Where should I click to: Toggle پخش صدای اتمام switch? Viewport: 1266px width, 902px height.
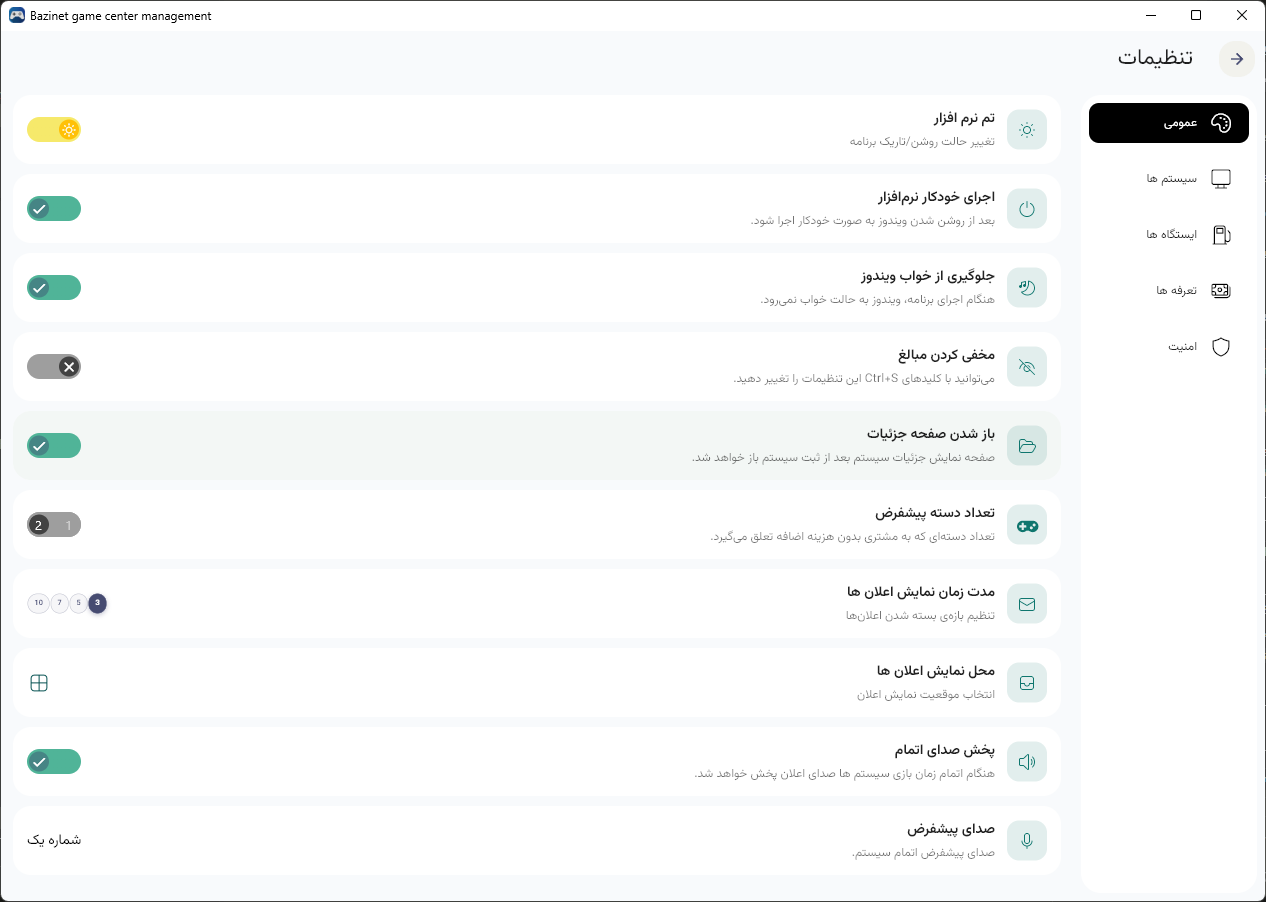(54, 761)
